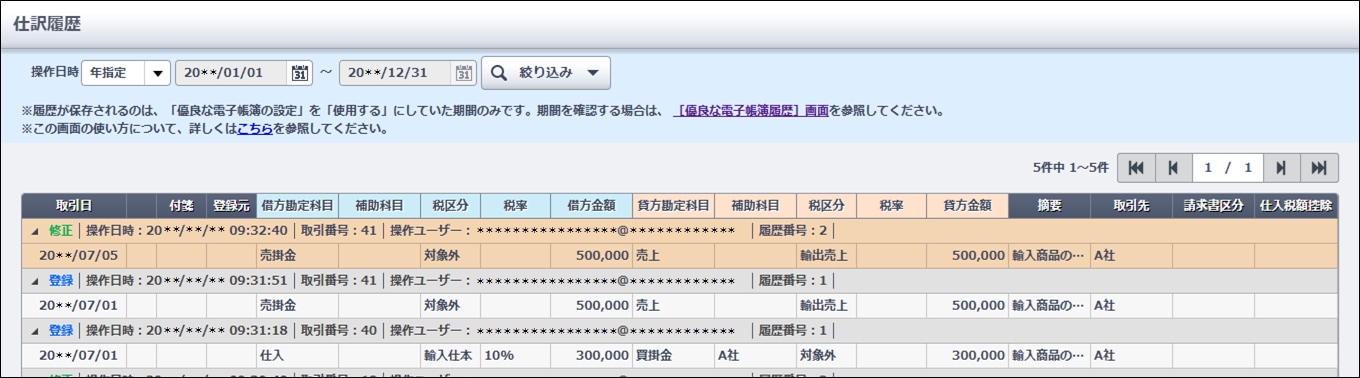Click the 10% tax rate cell

coord(515,355)
